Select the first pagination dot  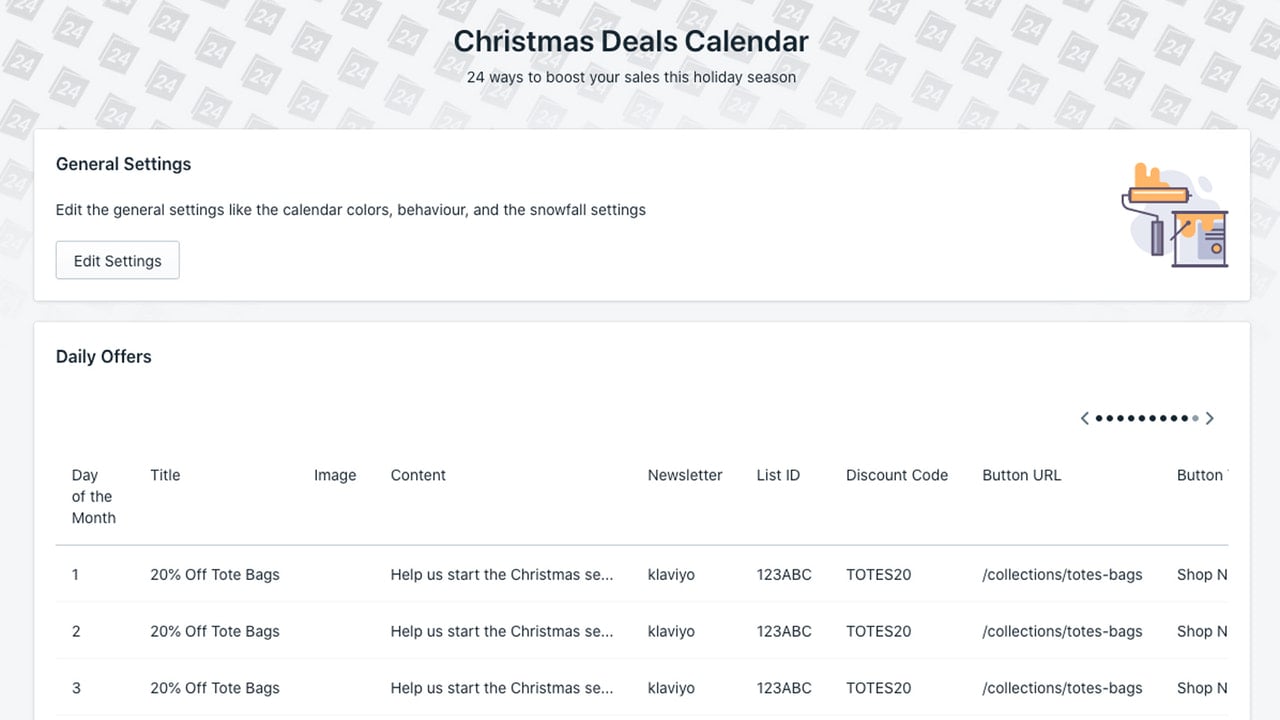pos(1099,418)
